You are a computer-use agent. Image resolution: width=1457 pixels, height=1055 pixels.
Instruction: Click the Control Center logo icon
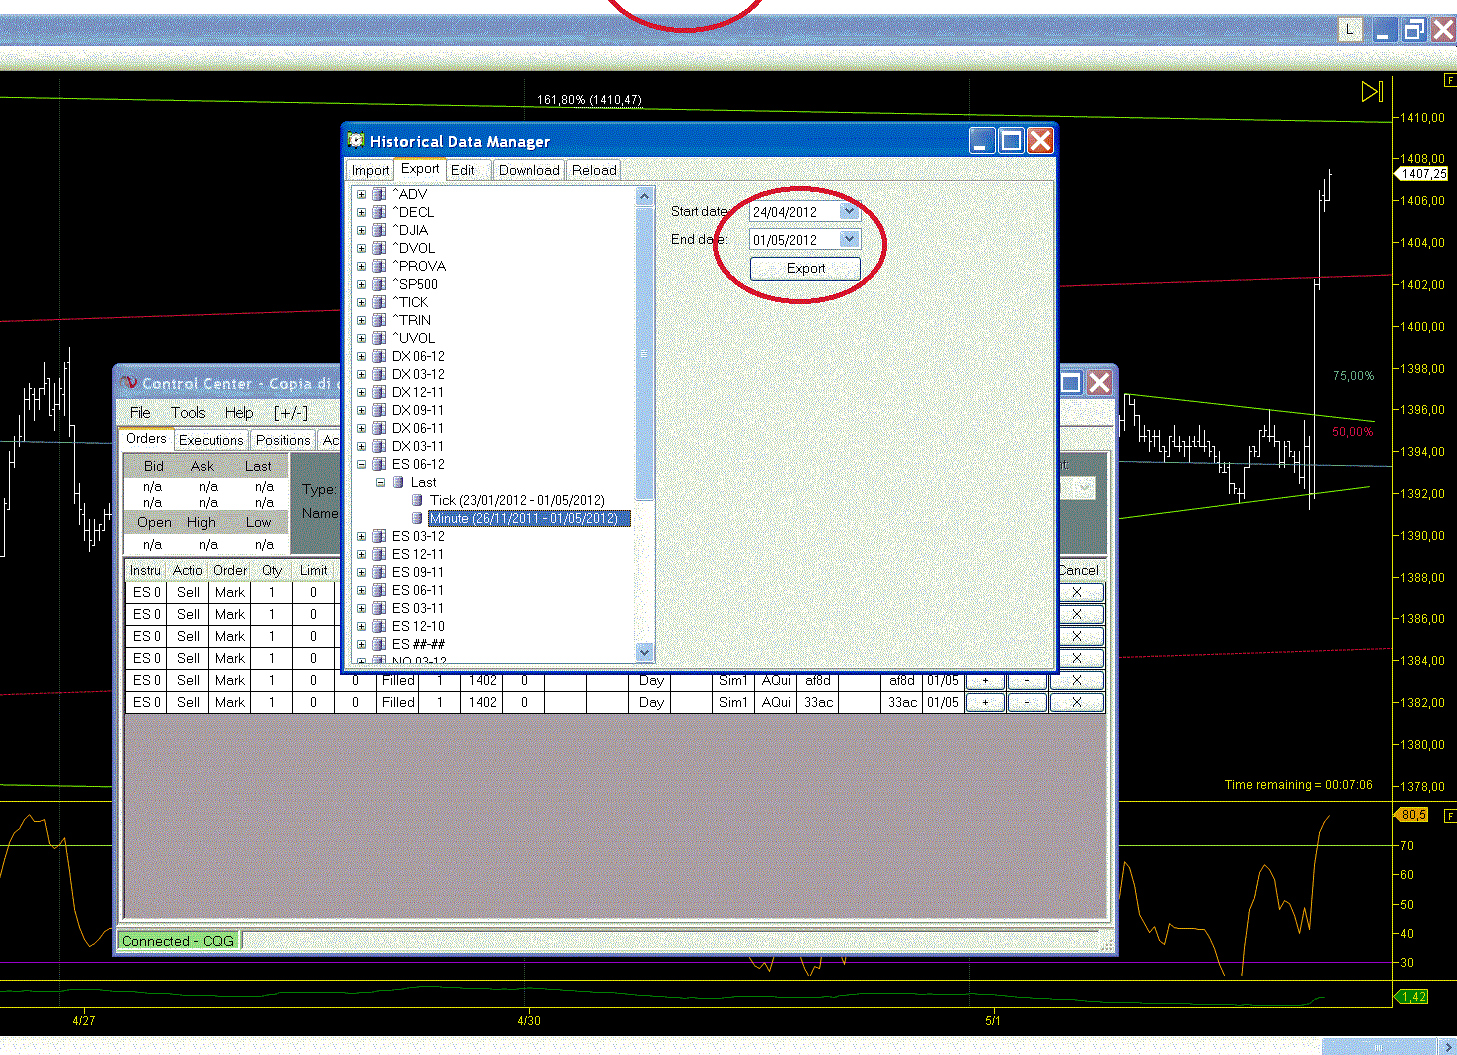[128, 383]
